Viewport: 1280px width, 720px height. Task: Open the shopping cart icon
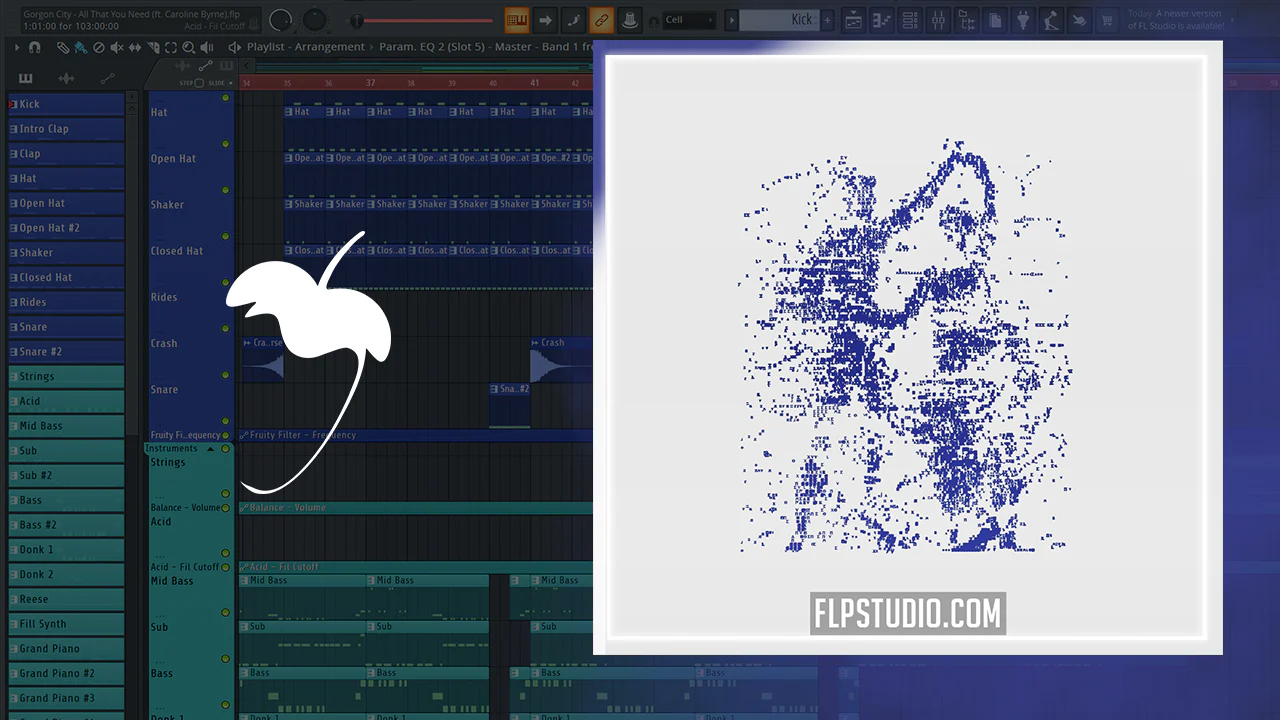pyautogui.click(x=1107, y=19)
